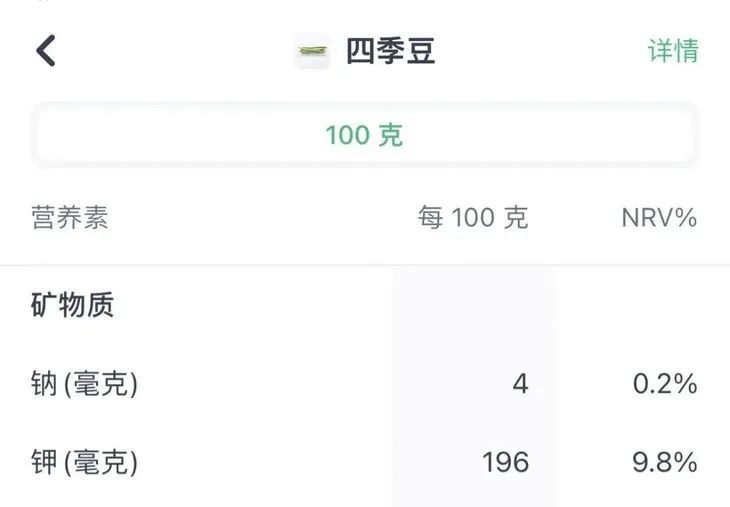Select the 每 100 克 column header

[472, 218]
